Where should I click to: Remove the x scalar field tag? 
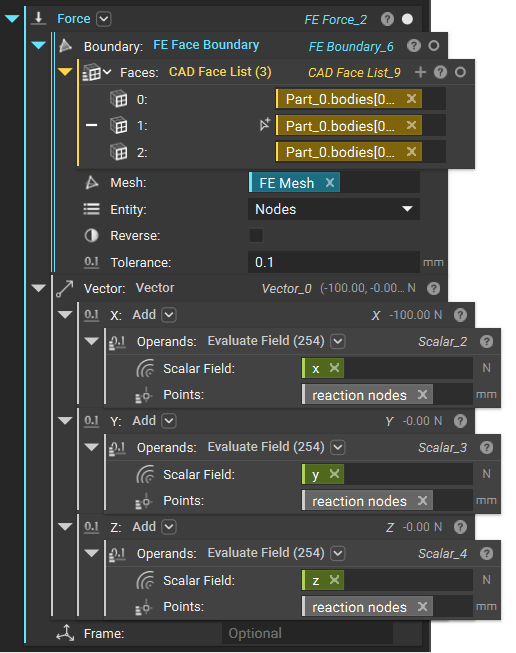[334, 368]
